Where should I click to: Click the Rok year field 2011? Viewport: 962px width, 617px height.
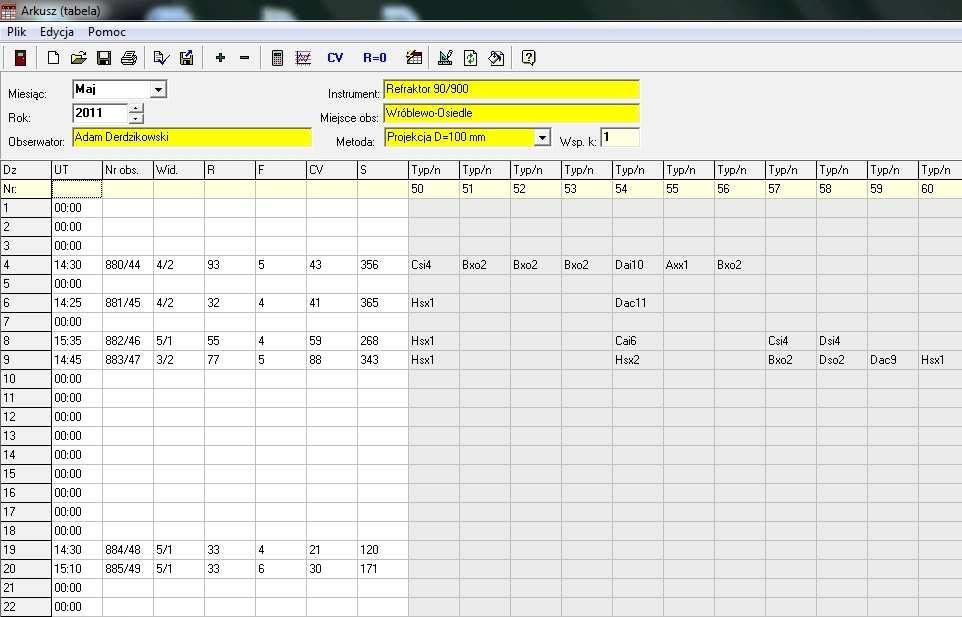[x=101, y=113]
